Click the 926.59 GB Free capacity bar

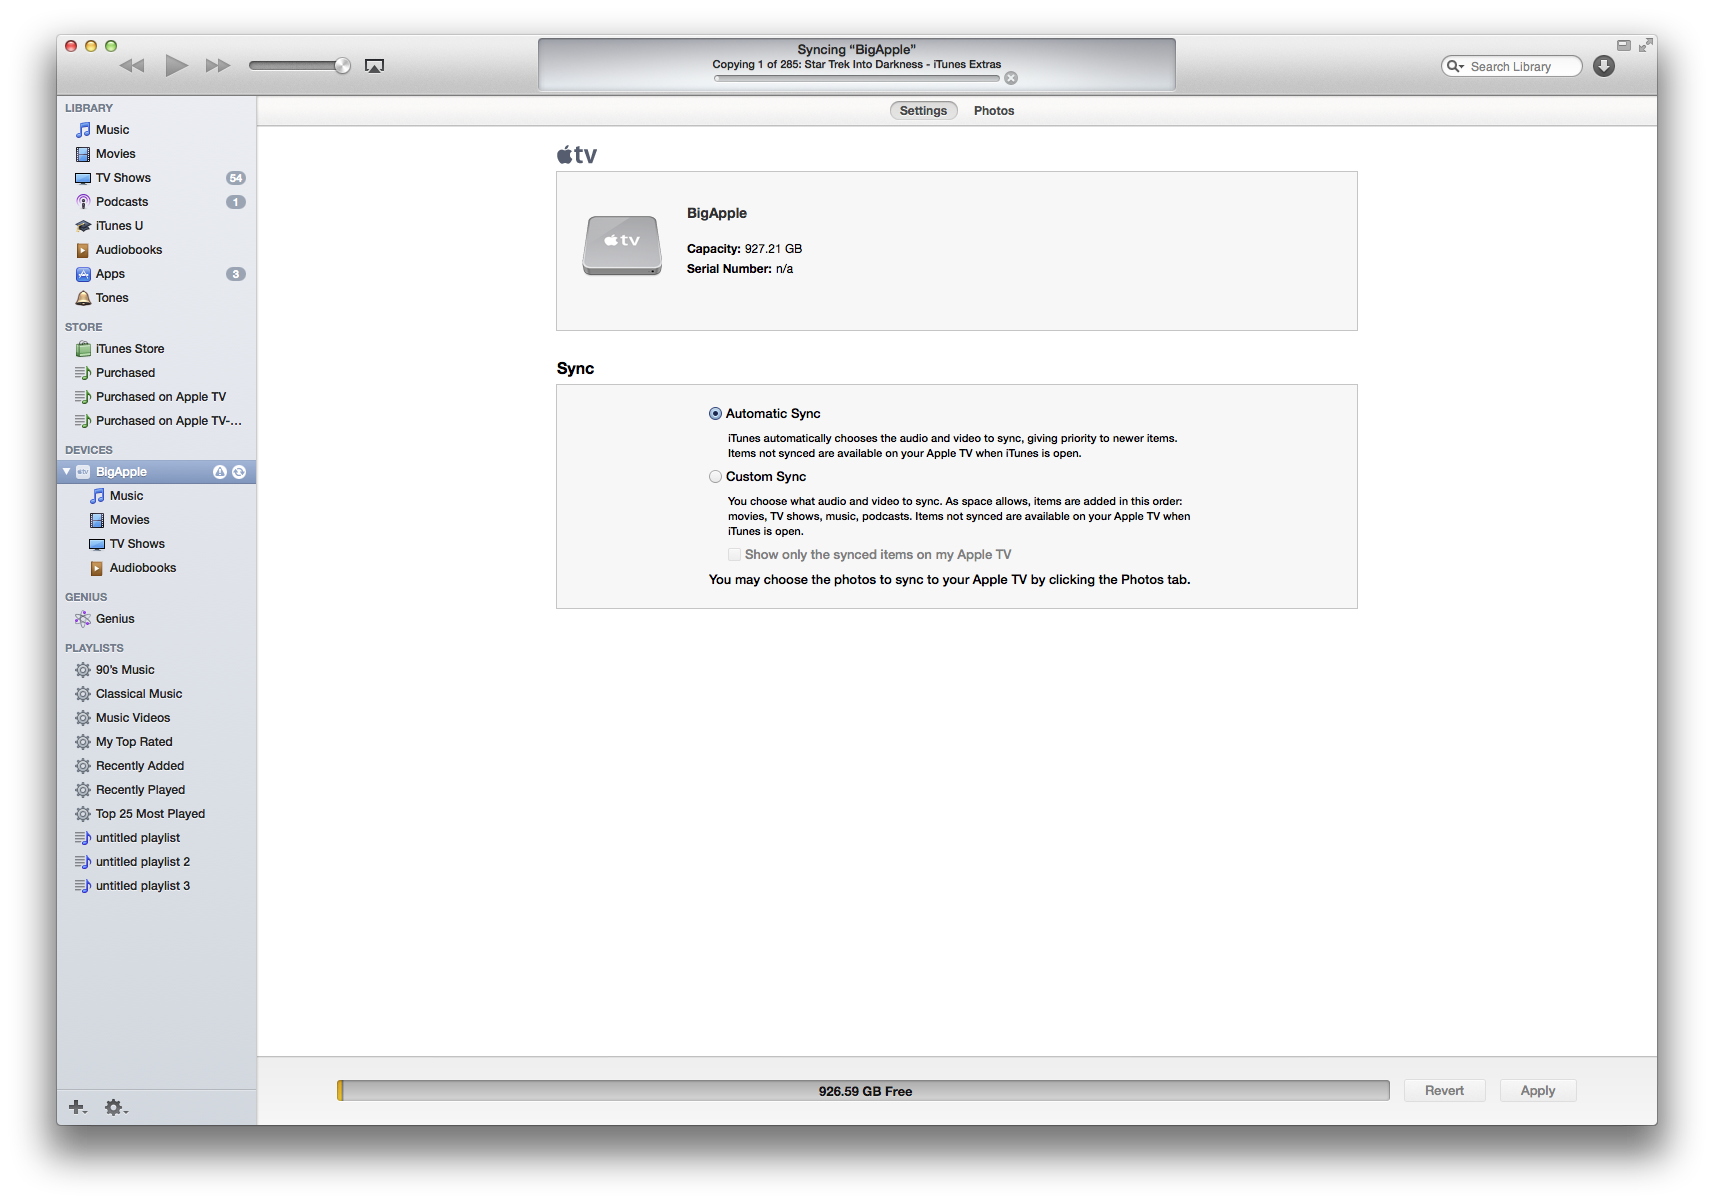click(864, 1091)
